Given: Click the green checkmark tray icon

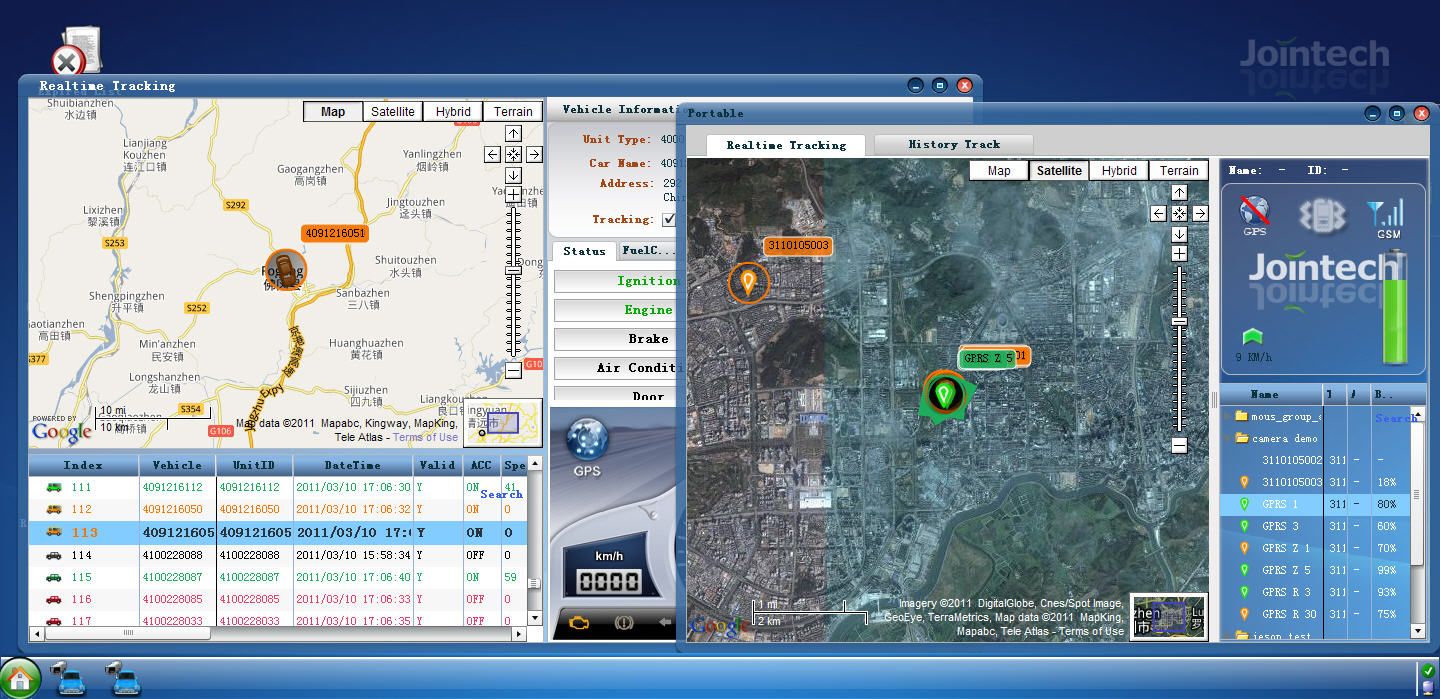Looking at the screenshot, I should [x=1427, y=673].
